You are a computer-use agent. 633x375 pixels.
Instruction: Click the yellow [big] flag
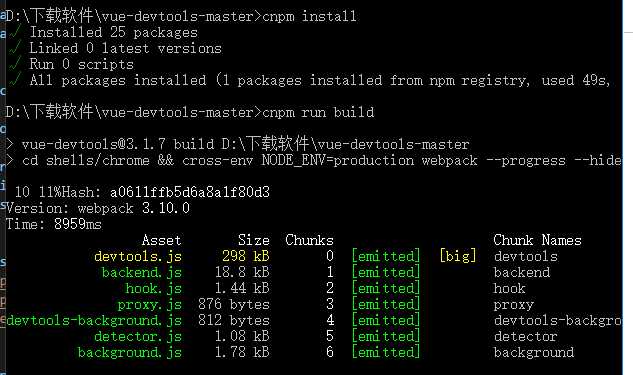(x=458, y=256)
